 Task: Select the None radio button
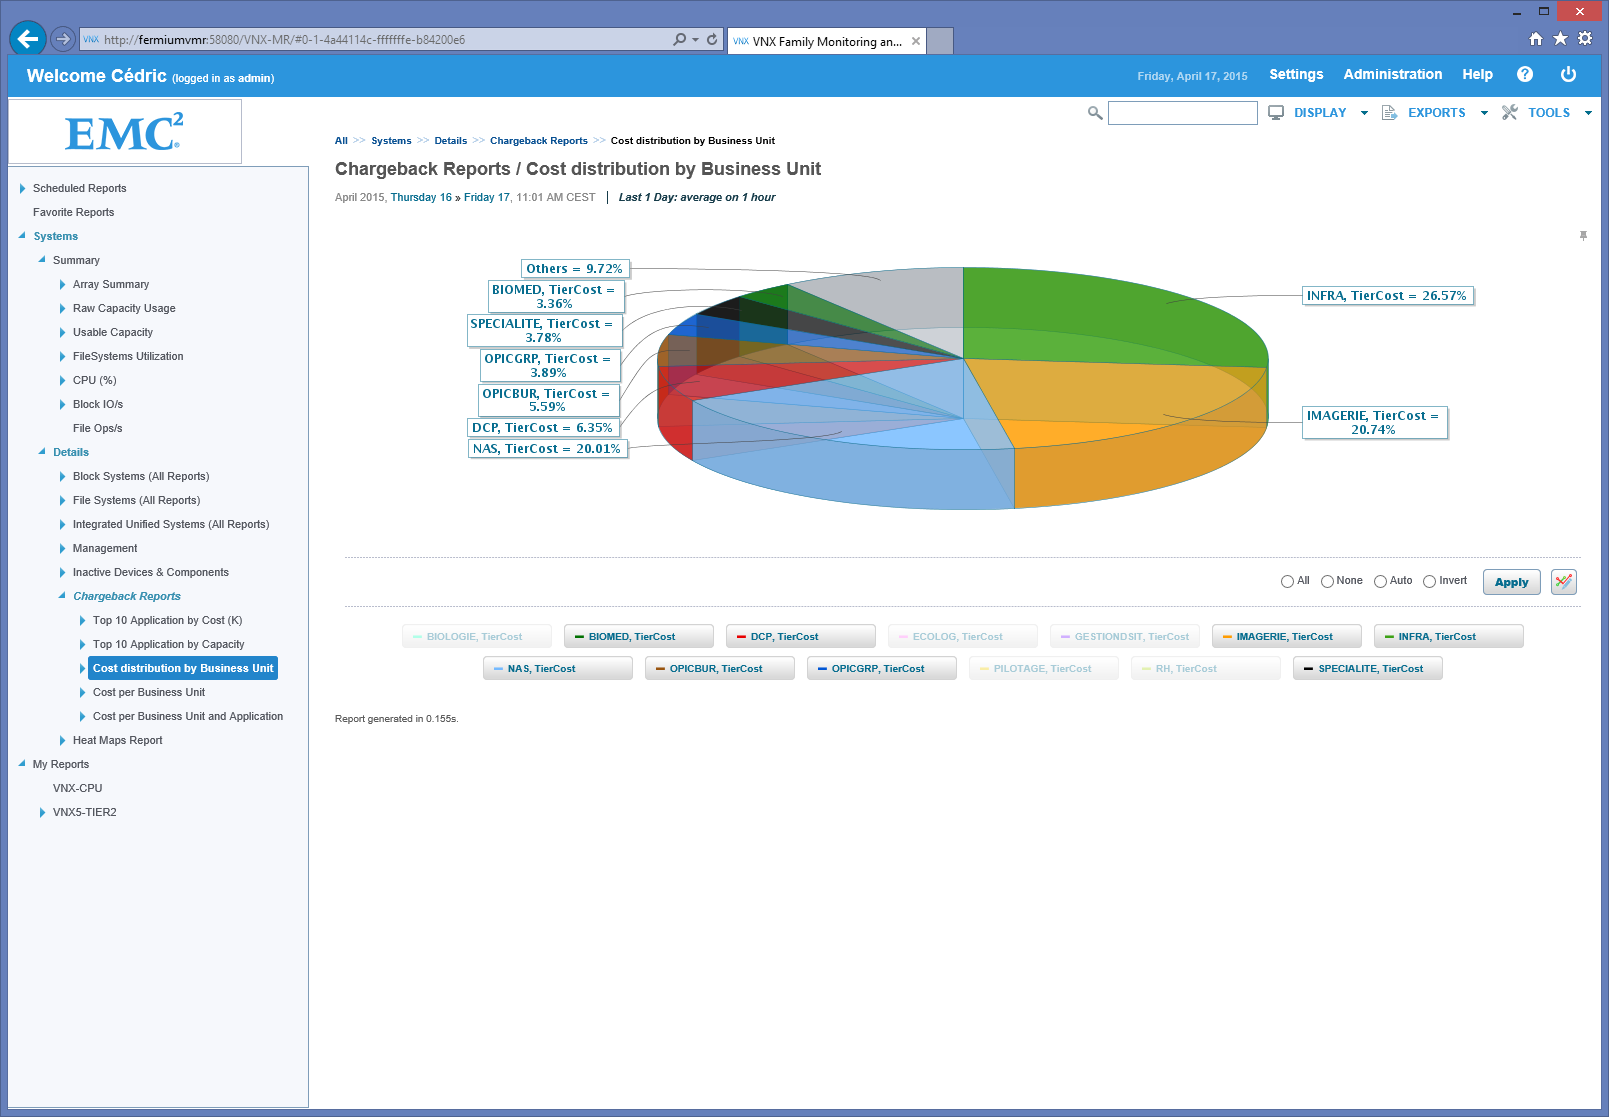tap(1327, 581)
